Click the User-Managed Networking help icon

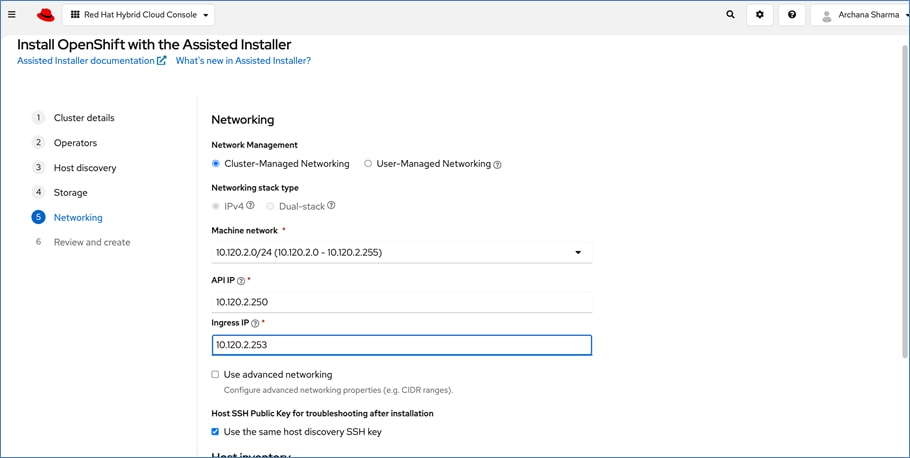tap(497, 165)
